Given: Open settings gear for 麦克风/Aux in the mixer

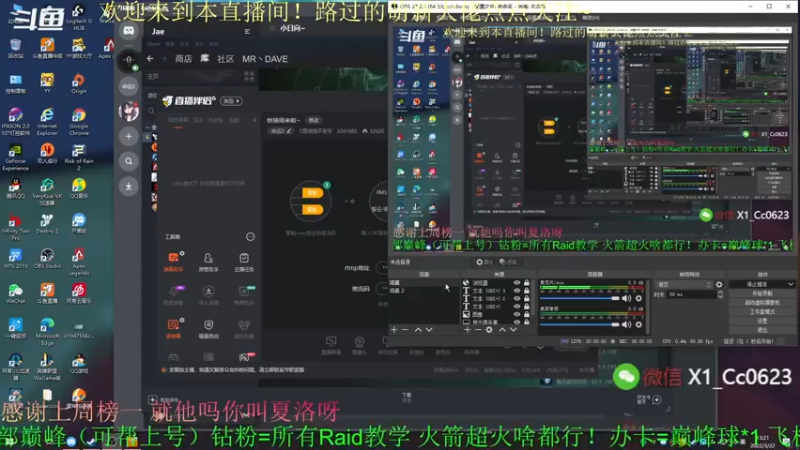Looking at the screenshot, I should tap(638, 298).
